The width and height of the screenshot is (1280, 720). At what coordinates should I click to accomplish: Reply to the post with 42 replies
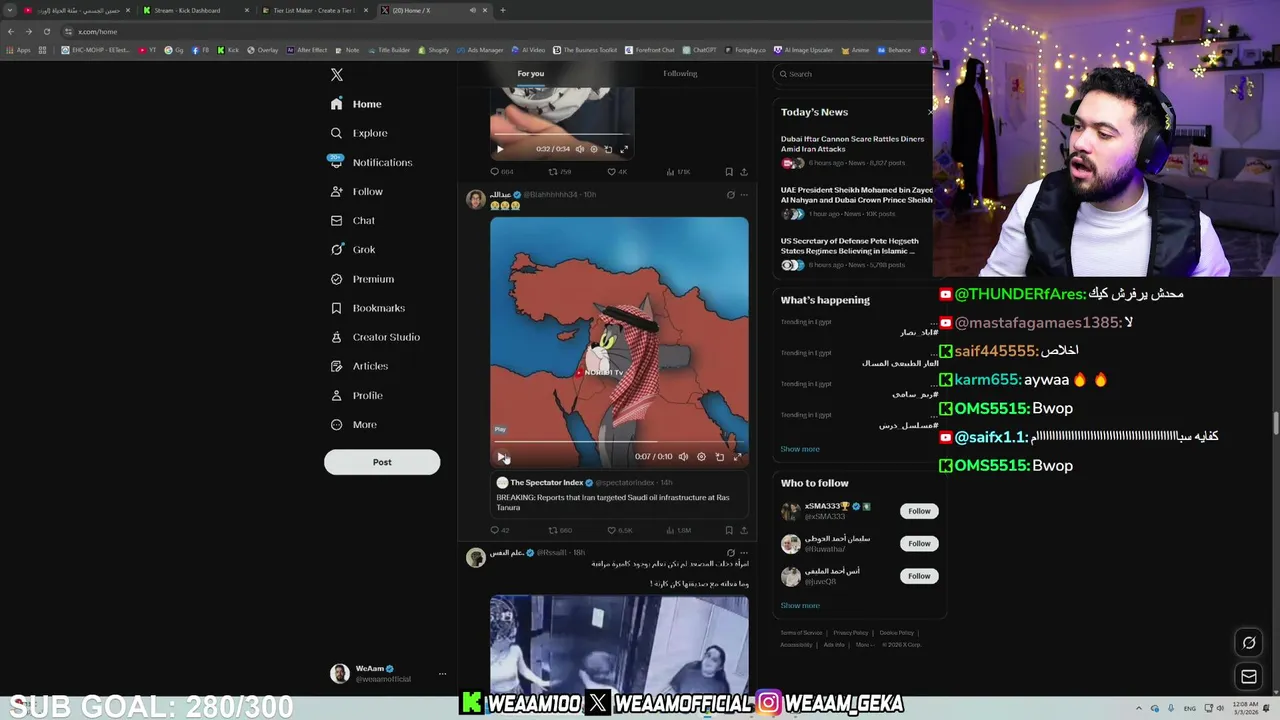tap(499, 530)
